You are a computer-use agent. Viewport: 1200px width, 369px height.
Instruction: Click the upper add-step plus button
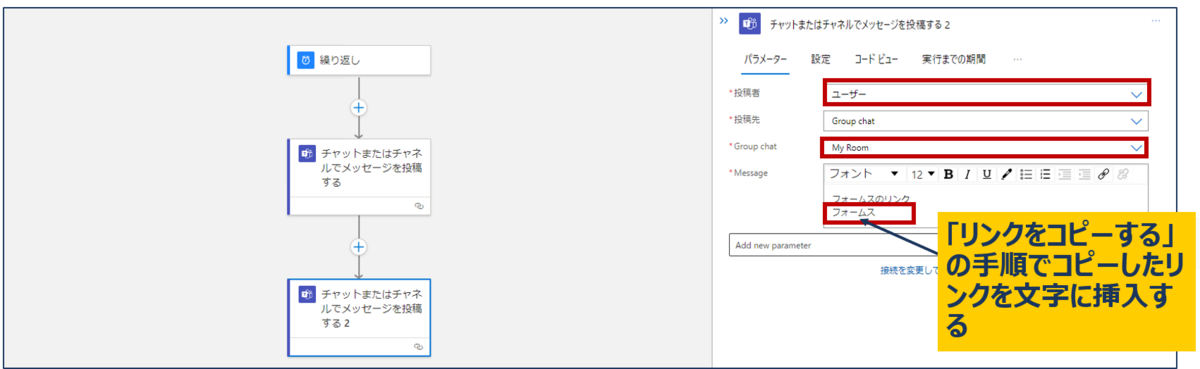pyautogui.click(x=358, y=107)
